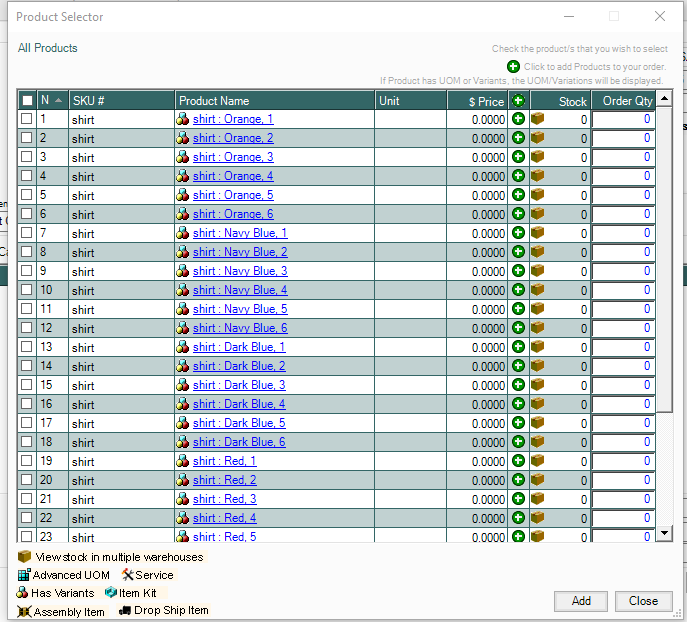The width and height of the screenshot is (687, 622).
Task: Click green plus icon in row 7
Action: point(518,233)
